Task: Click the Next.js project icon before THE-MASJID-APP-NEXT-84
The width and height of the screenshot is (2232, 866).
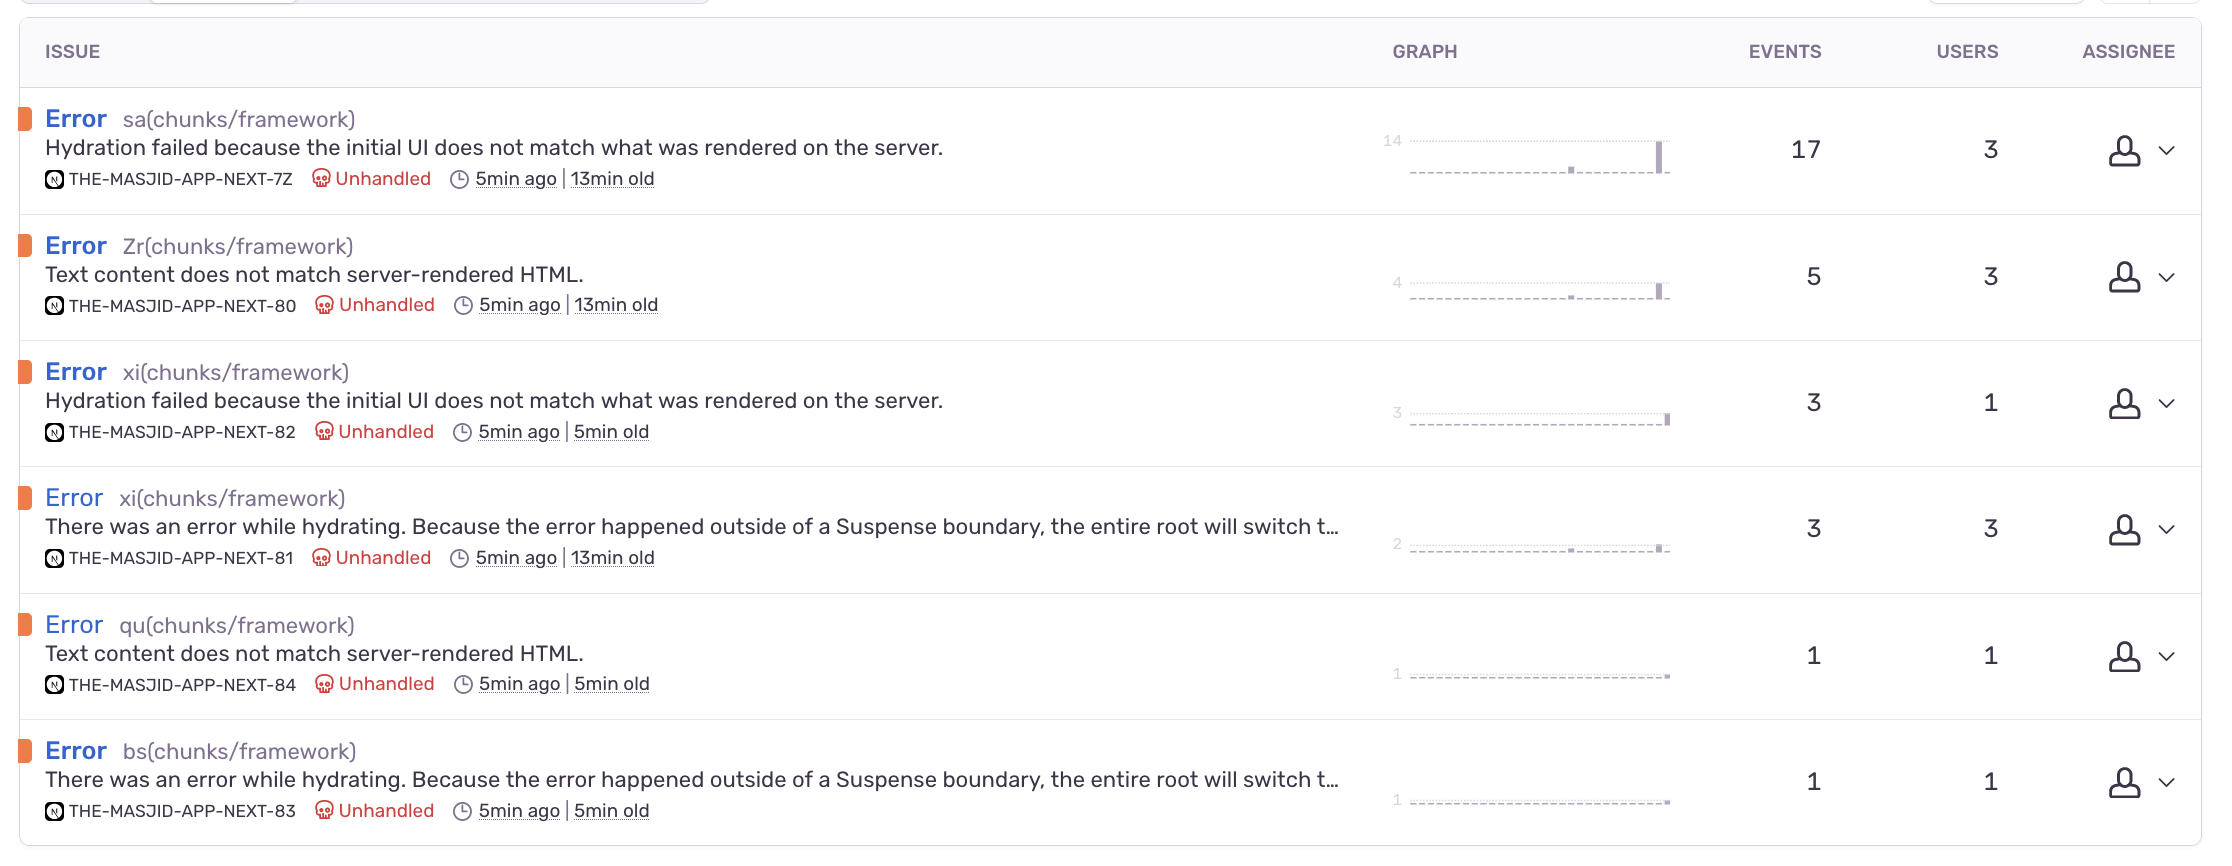Action: tap(53, 684)
